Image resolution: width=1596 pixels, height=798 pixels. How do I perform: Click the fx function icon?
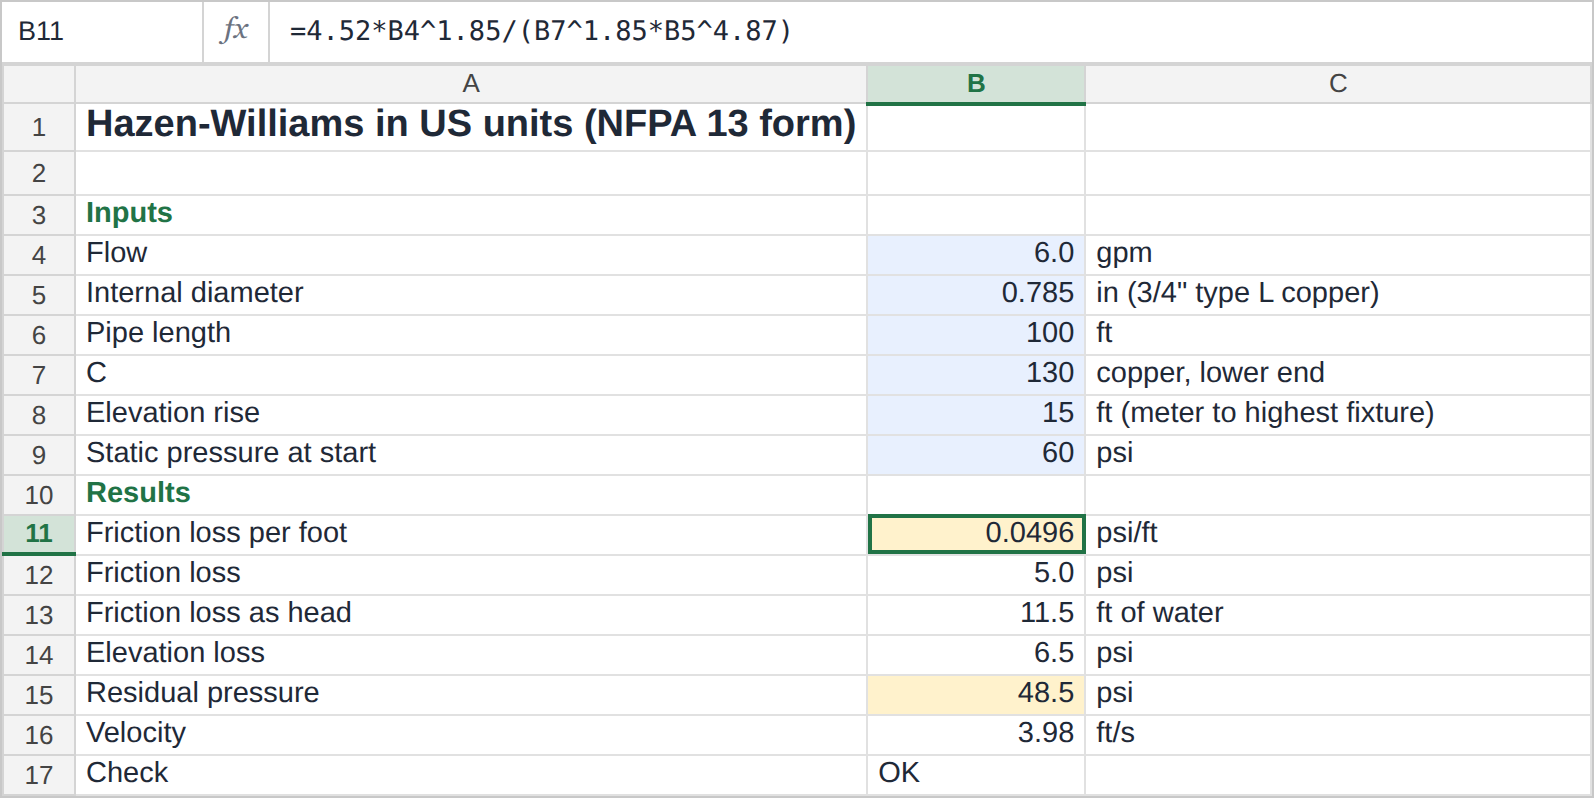(x=235, y=31)
